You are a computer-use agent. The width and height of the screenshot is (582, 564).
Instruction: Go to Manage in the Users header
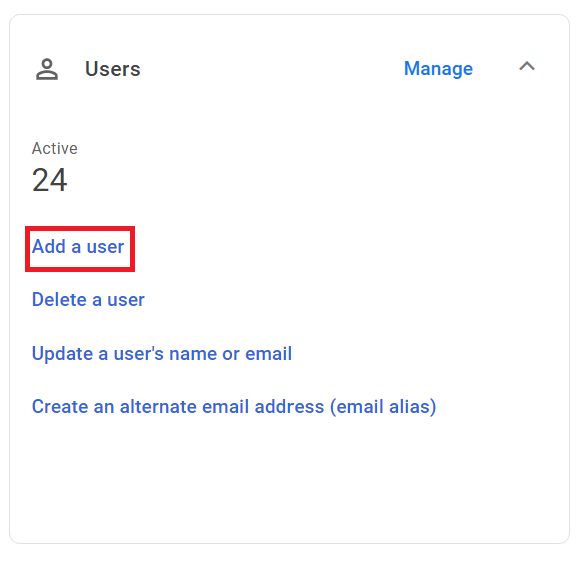[438, 69]
